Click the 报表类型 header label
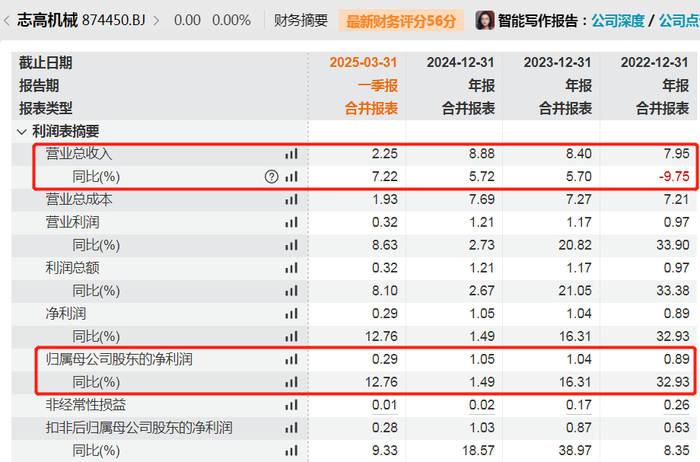 (x=46, y=108)
